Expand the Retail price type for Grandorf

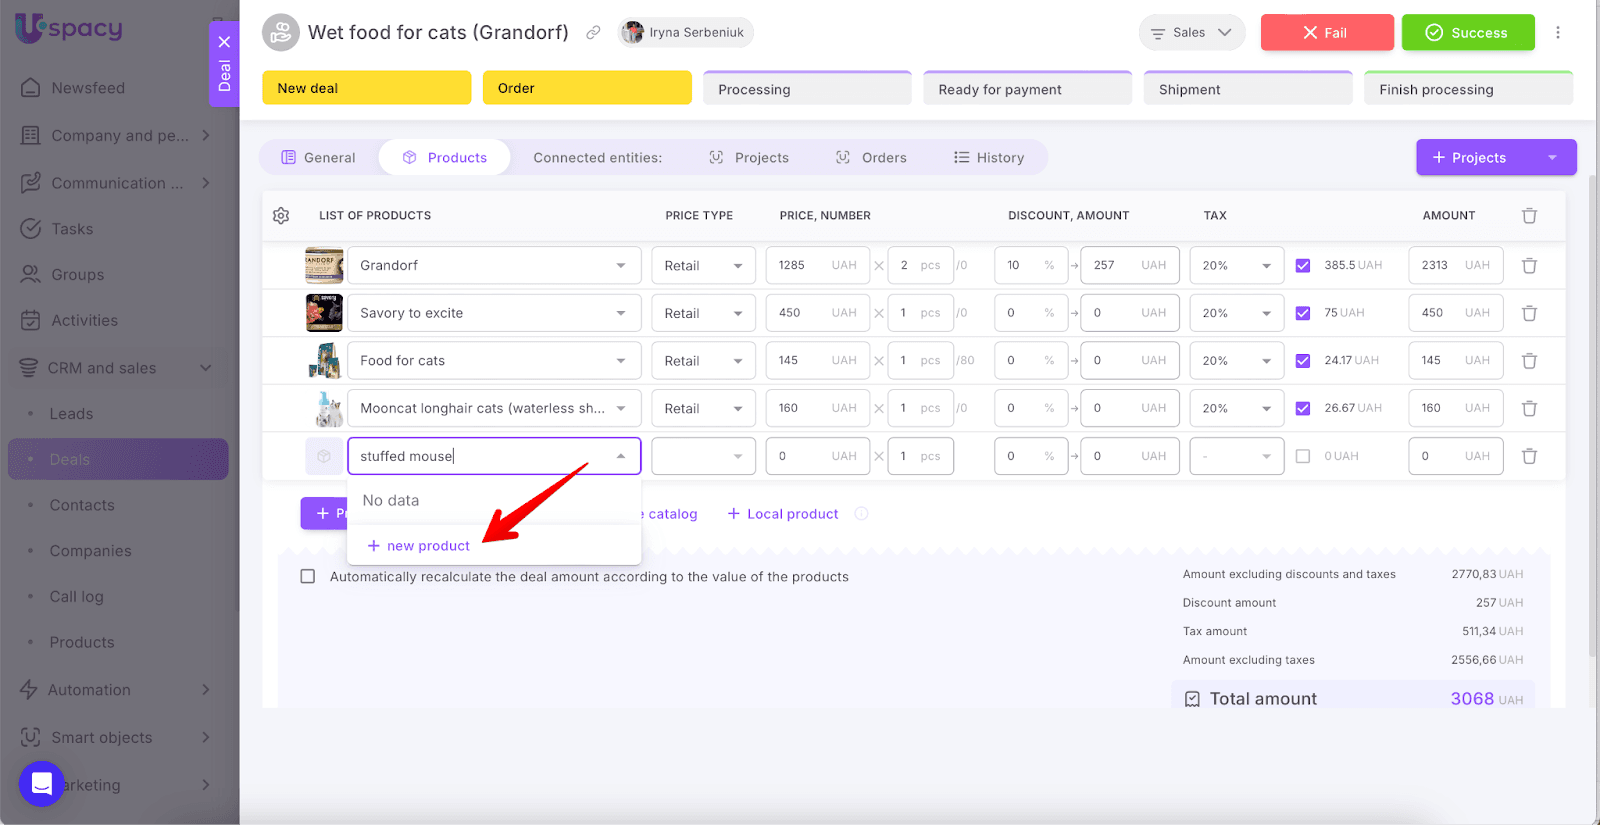[x=703, y=266]
